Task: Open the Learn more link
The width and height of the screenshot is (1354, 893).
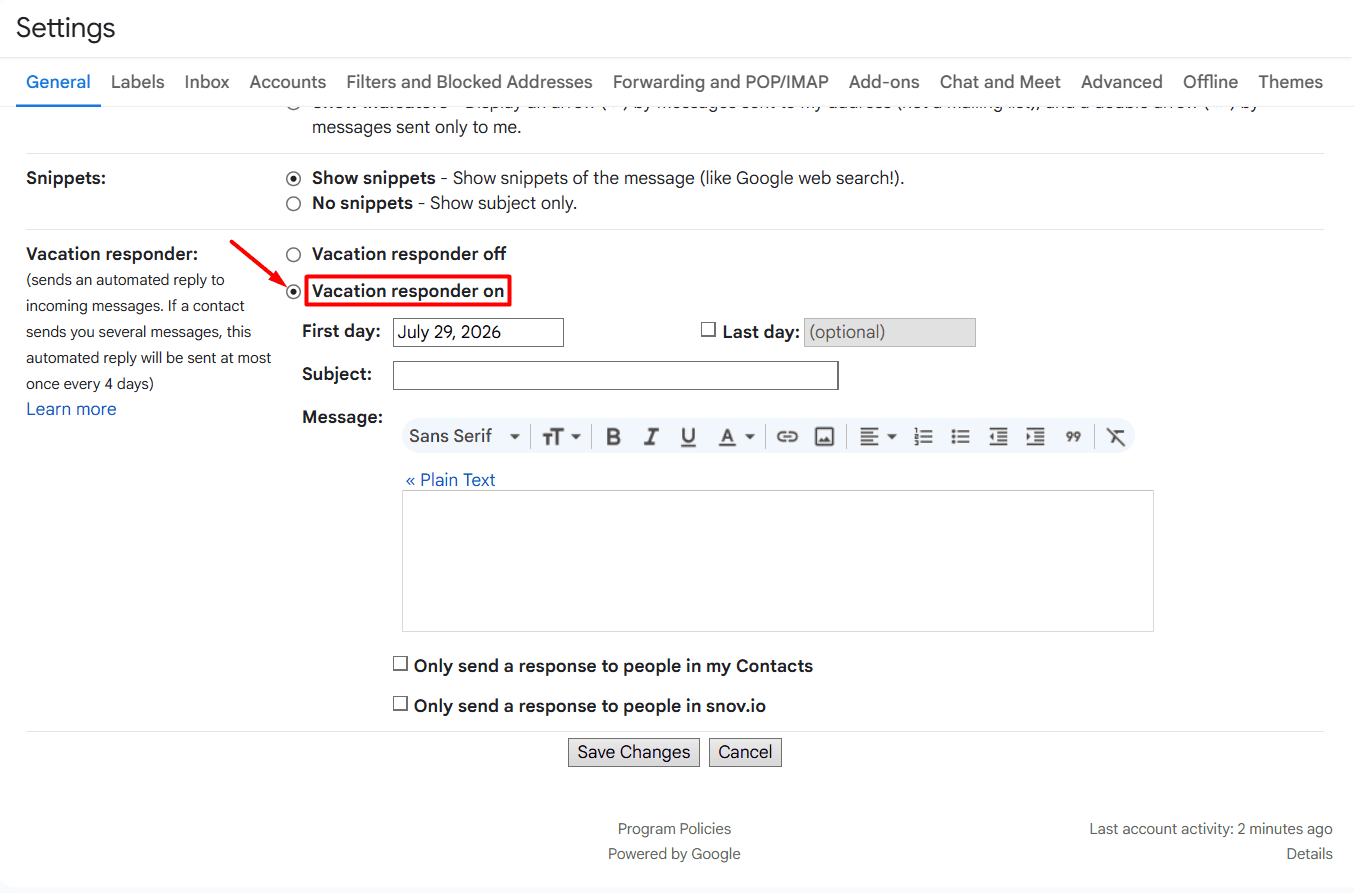Action: tap(71, 409)
